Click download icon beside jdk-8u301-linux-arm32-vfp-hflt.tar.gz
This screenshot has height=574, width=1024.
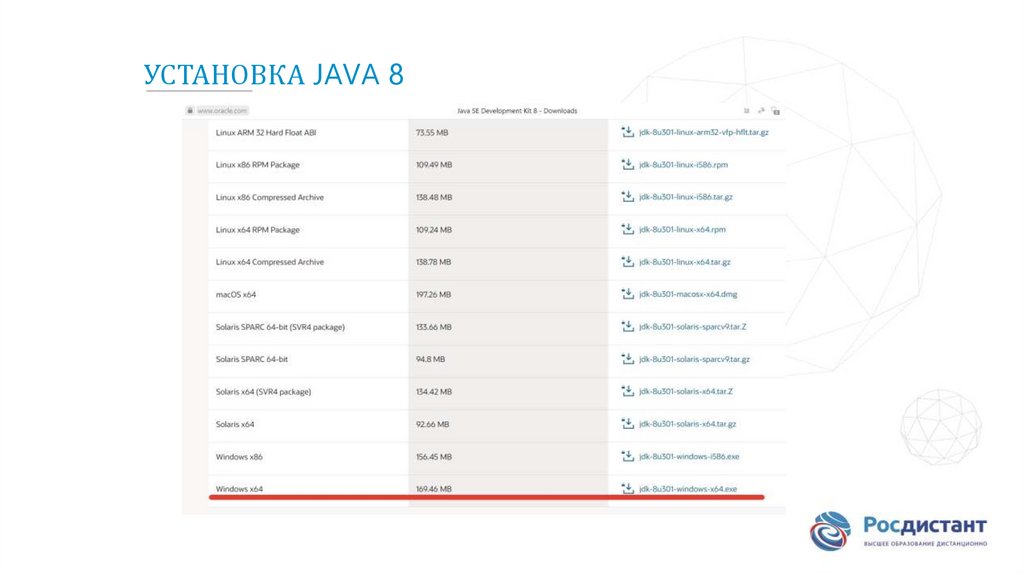(x=628, y=132)
